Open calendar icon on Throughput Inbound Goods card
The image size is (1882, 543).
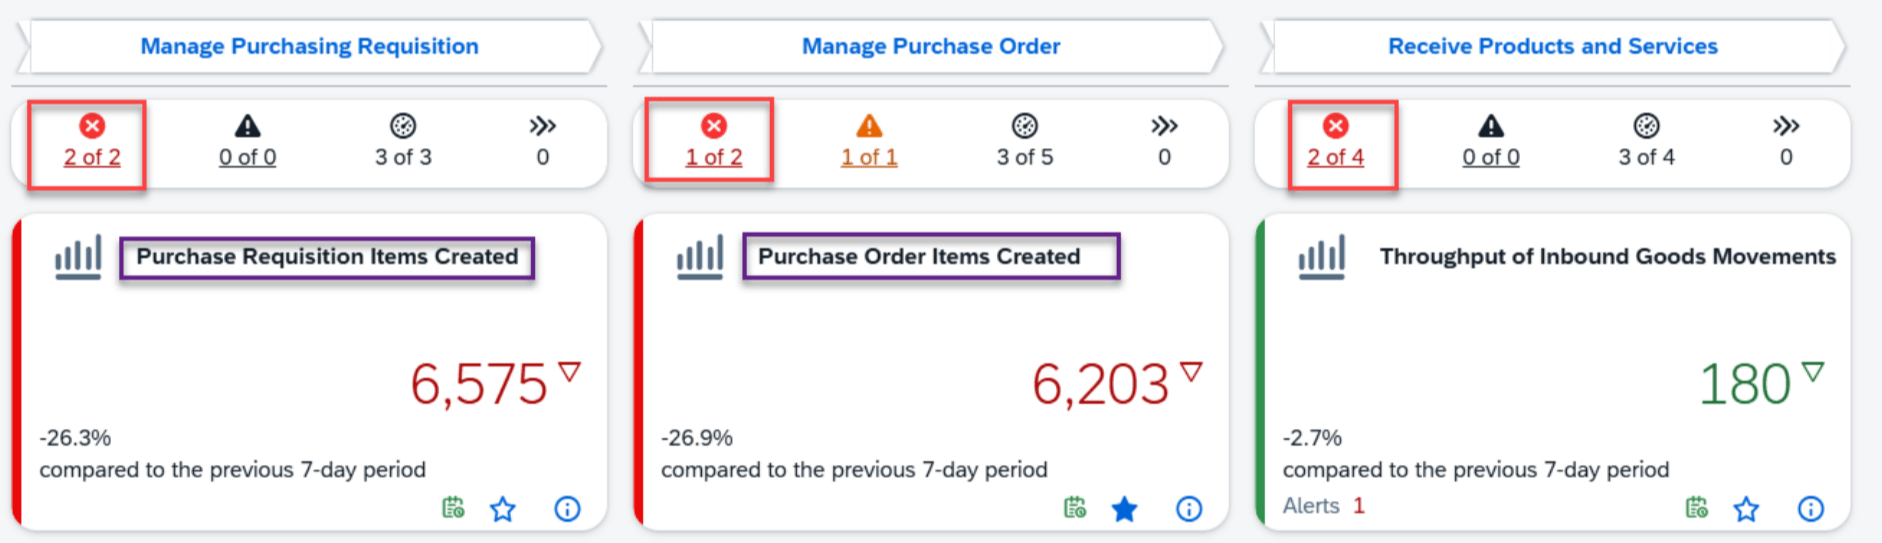pos(1697,508)
